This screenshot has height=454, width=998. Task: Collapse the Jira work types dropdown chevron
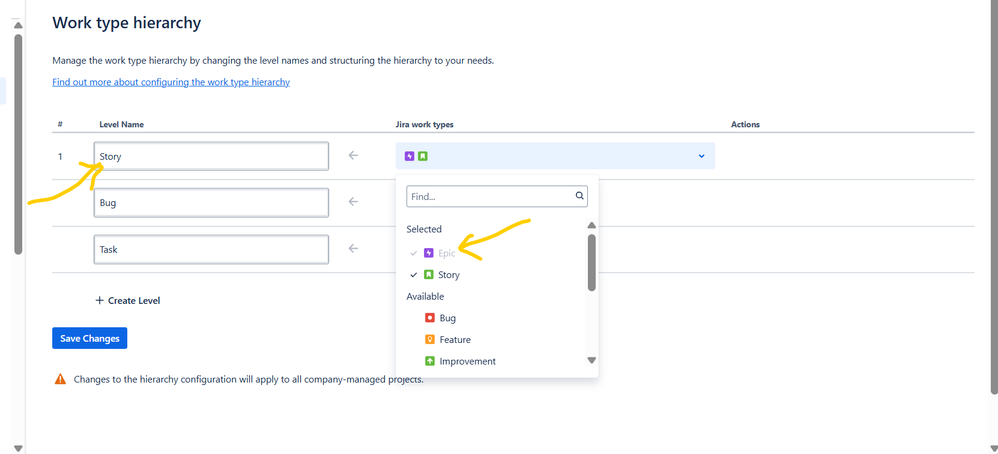coord(701,156)
